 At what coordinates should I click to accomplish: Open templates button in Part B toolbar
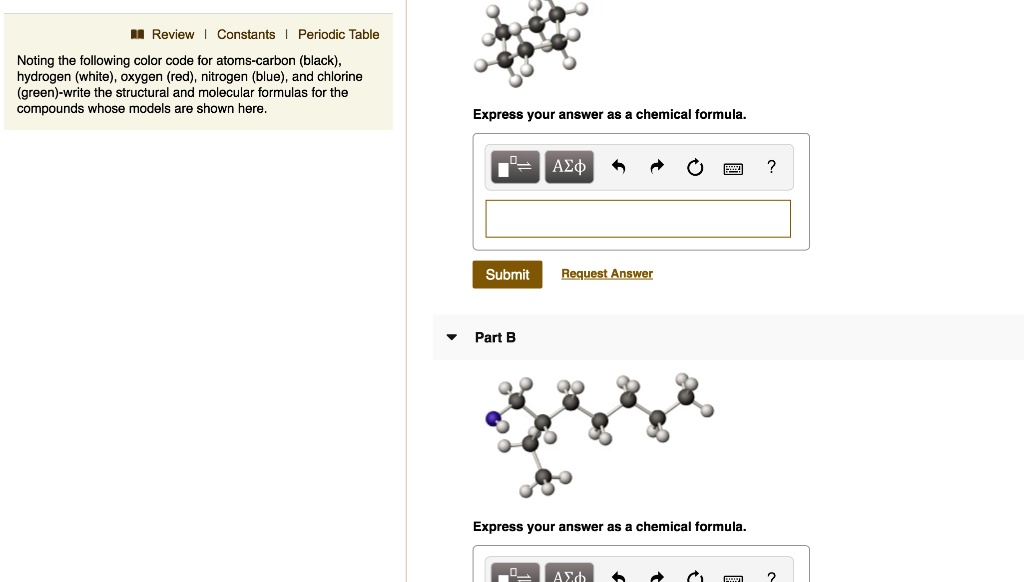point(515,574)
